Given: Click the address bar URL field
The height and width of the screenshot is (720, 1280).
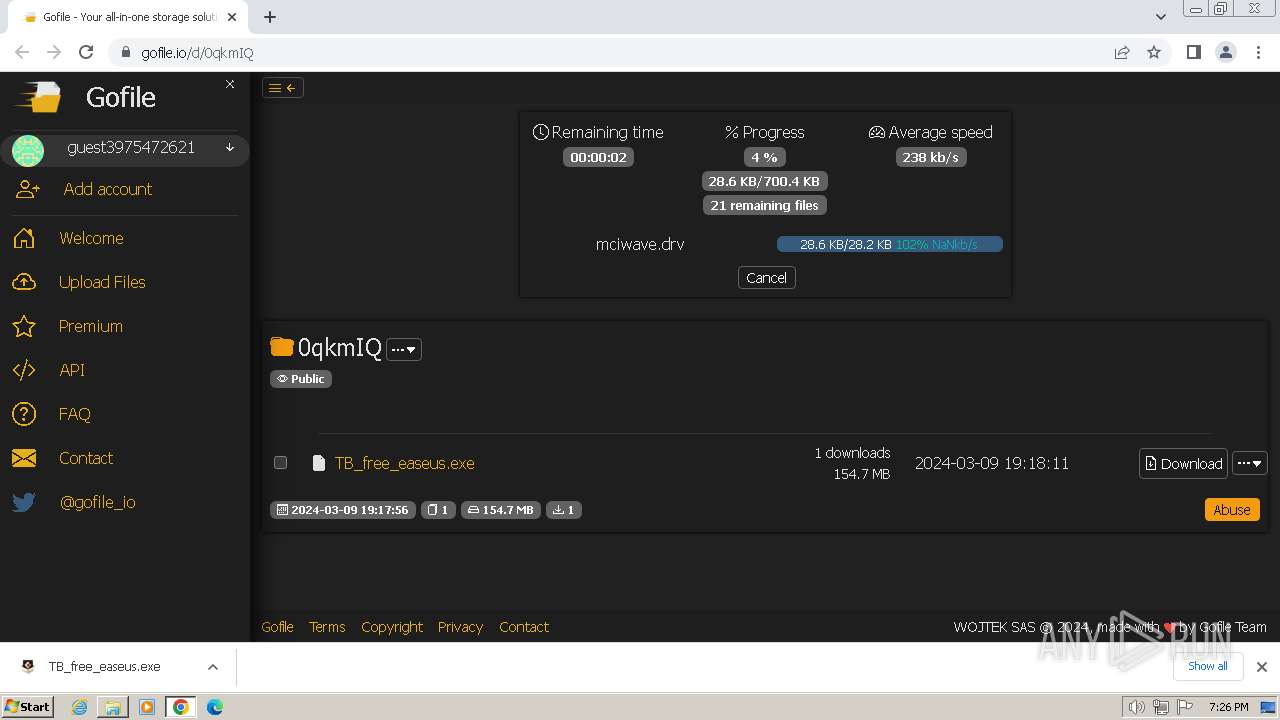Looking at the screenshot, I should point(610,53).
